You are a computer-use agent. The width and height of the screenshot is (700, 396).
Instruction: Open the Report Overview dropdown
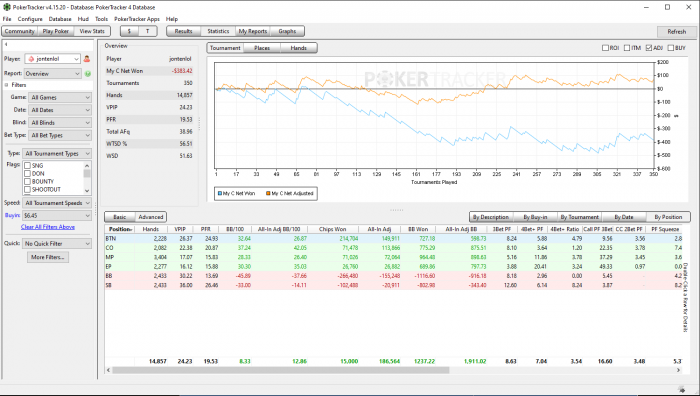(x=52, y=74)
